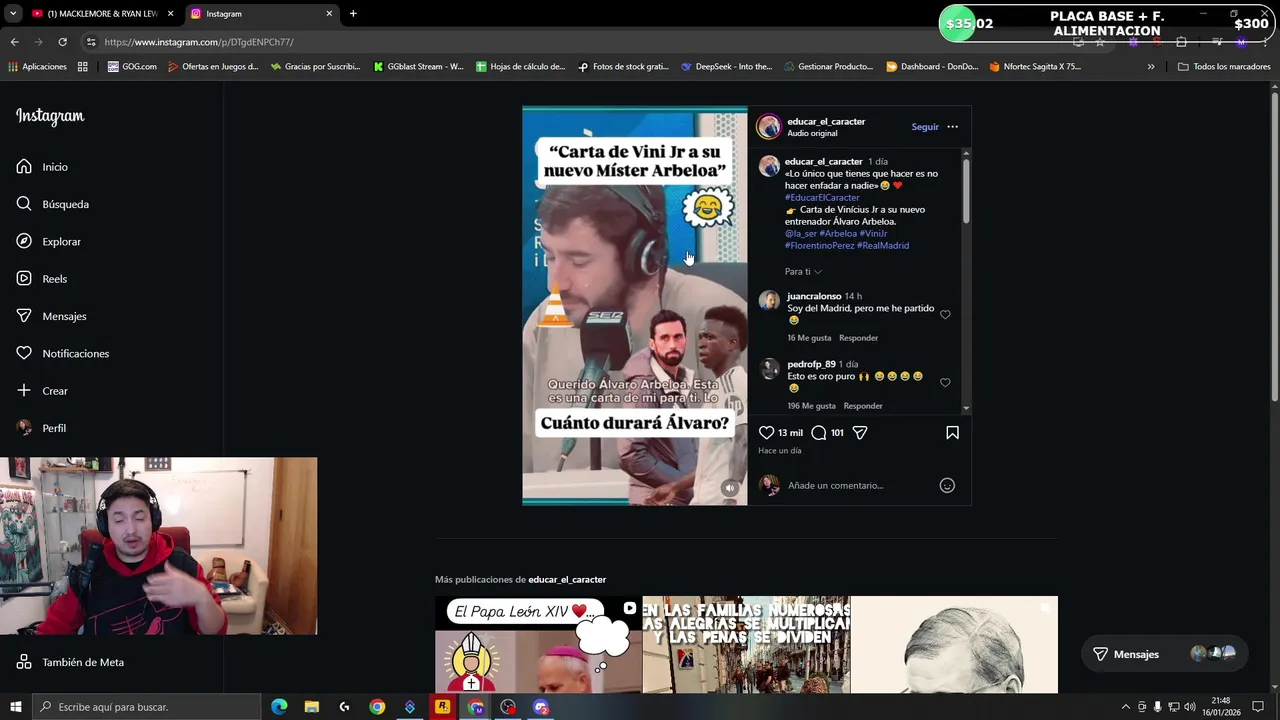This screenshot has height=720, width=1280.
Task: Open the post's three-dot options menu
Action: click(x=952, y=127)
